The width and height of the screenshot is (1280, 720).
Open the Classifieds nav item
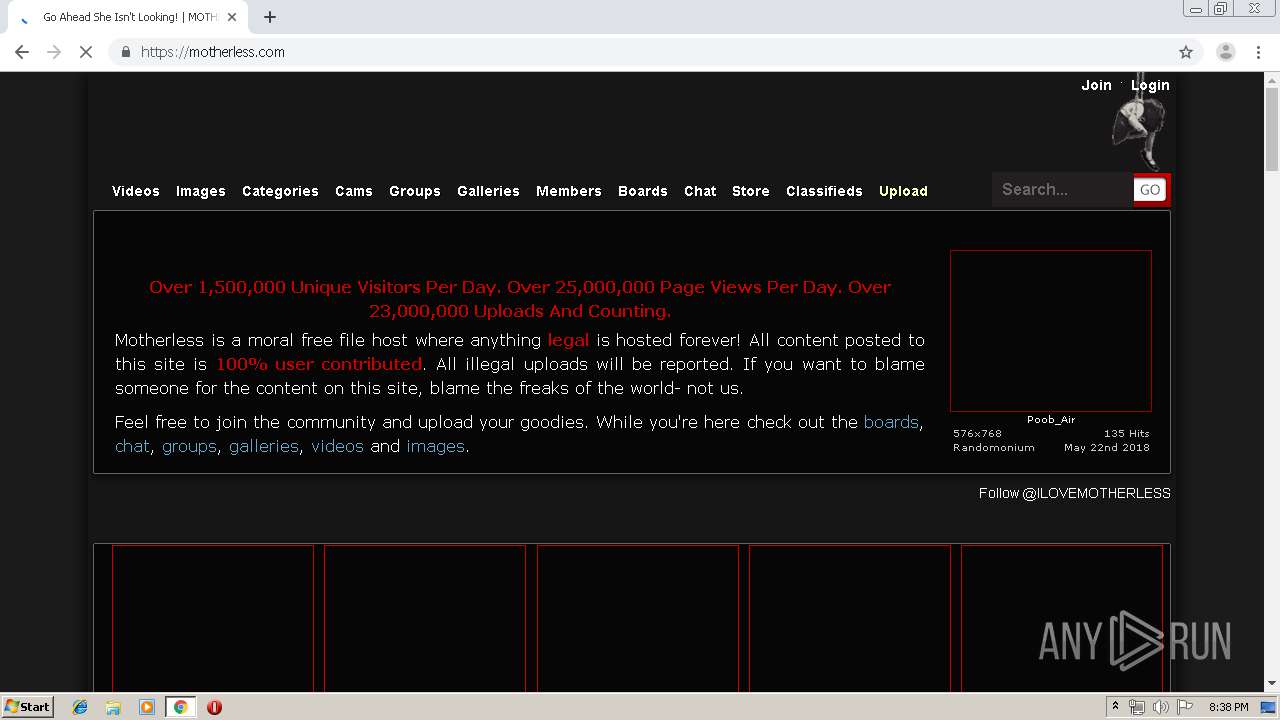(x=824, y=191)
